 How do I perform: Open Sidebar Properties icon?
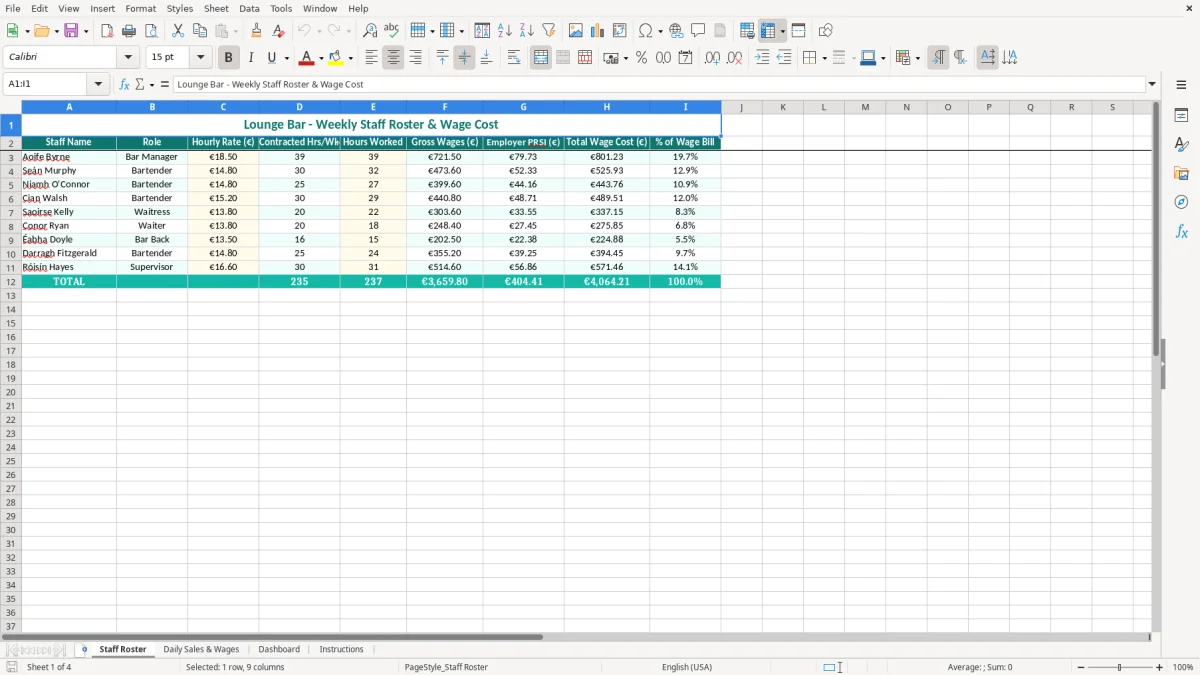(x=1181, y=115)
